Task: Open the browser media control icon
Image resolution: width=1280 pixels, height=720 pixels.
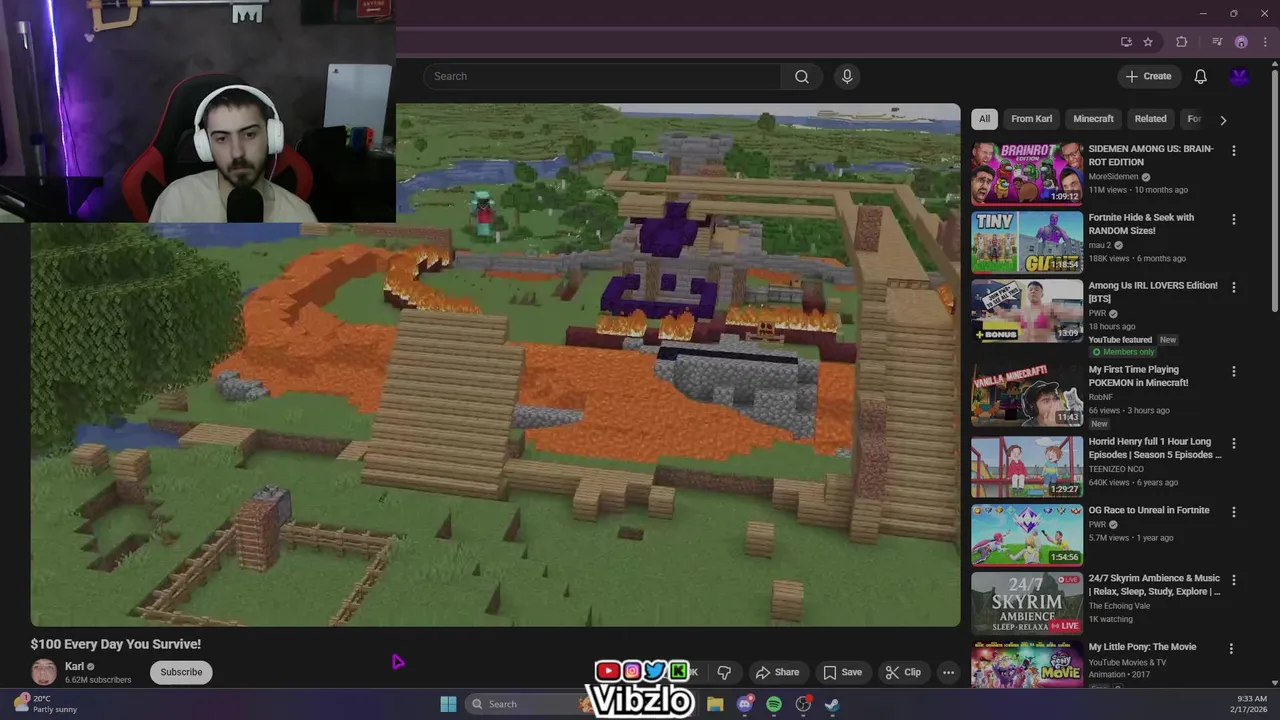Action: coord(1216,42)
